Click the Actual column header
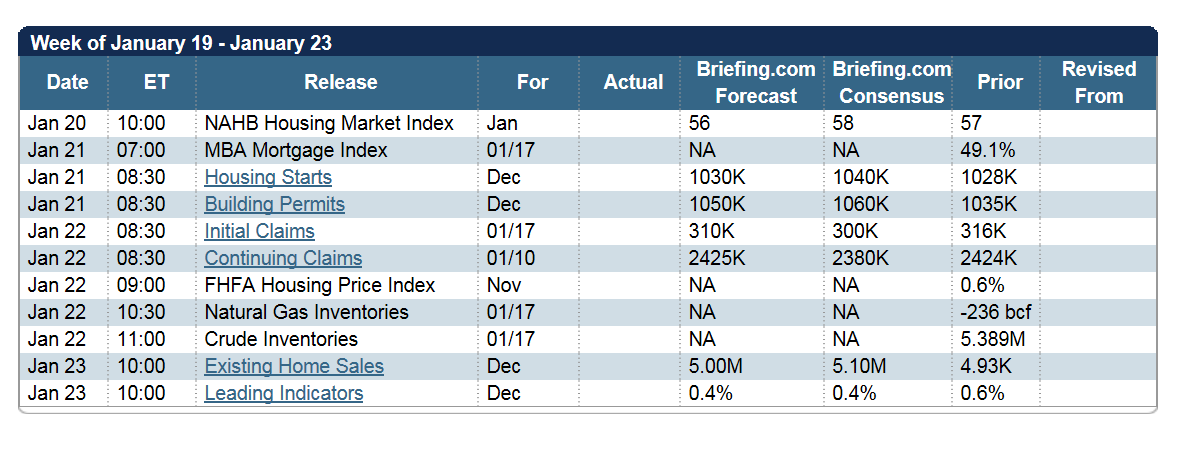 (633, 82)
